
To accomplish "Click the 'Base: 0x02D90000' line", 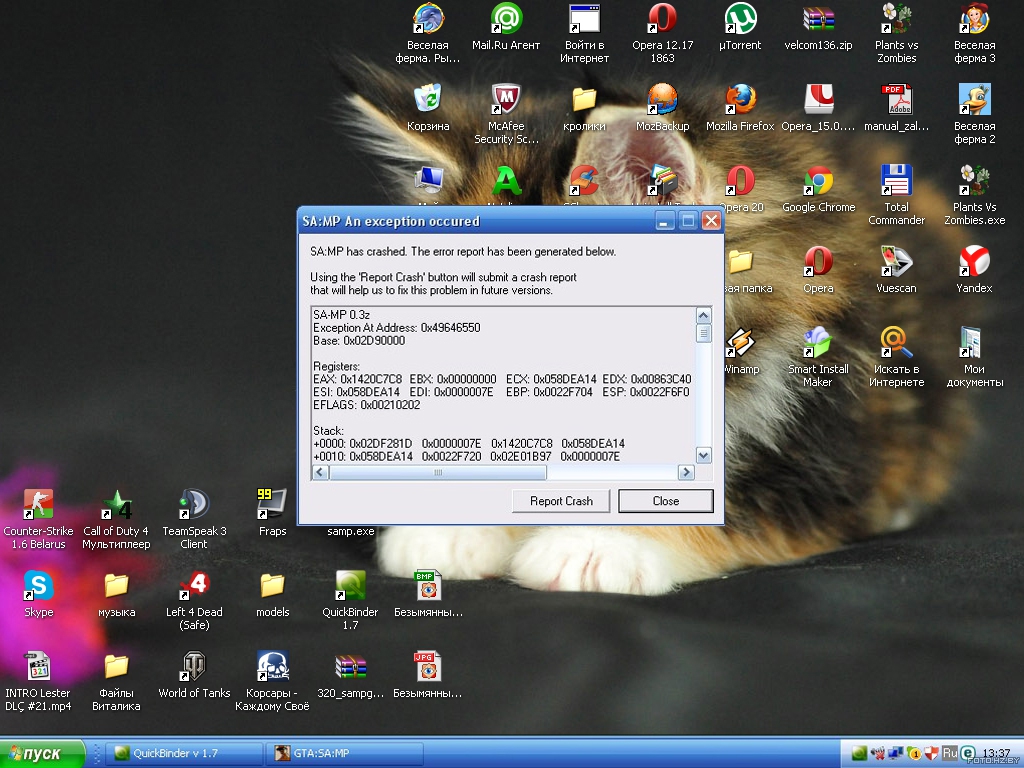I will [359, 341].
